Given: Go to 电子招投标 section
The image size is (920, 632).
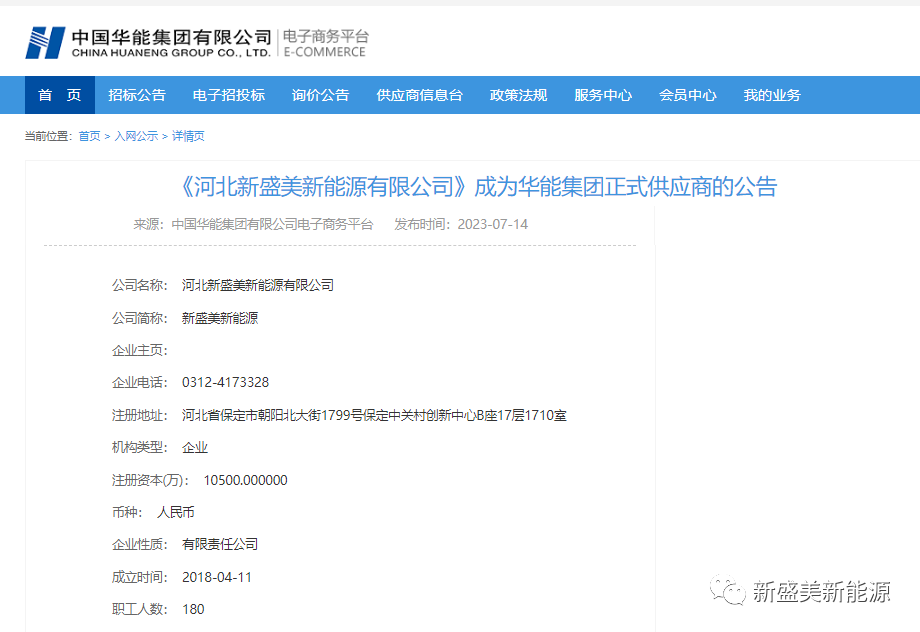Looking at the screenshot, I should [x=229, y=95].
